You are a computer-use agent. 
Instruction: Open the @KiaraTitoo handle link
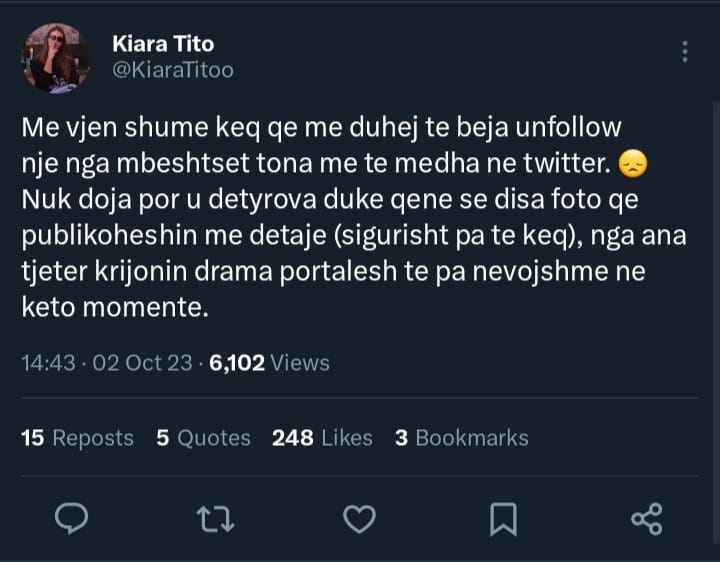coord(173,71)
